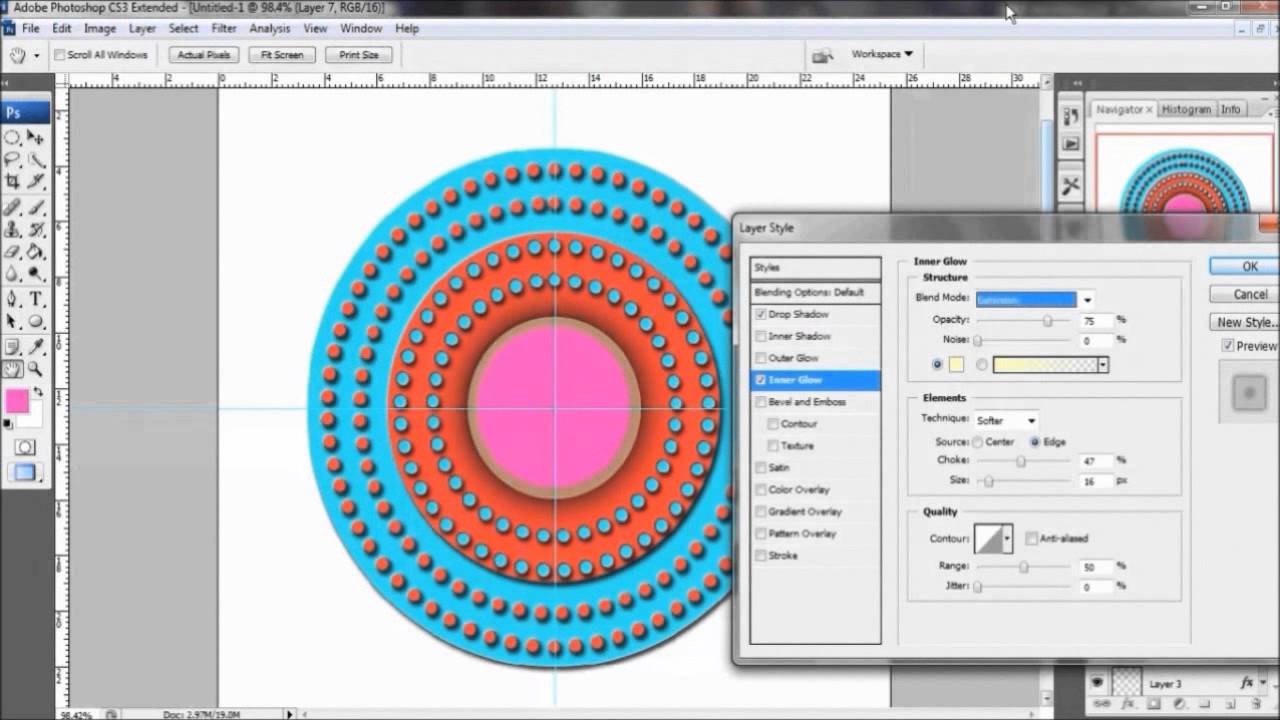Click the Fit Screen button
The height and width of the screenshot is (720, 1280).
(x=282, y=55)
